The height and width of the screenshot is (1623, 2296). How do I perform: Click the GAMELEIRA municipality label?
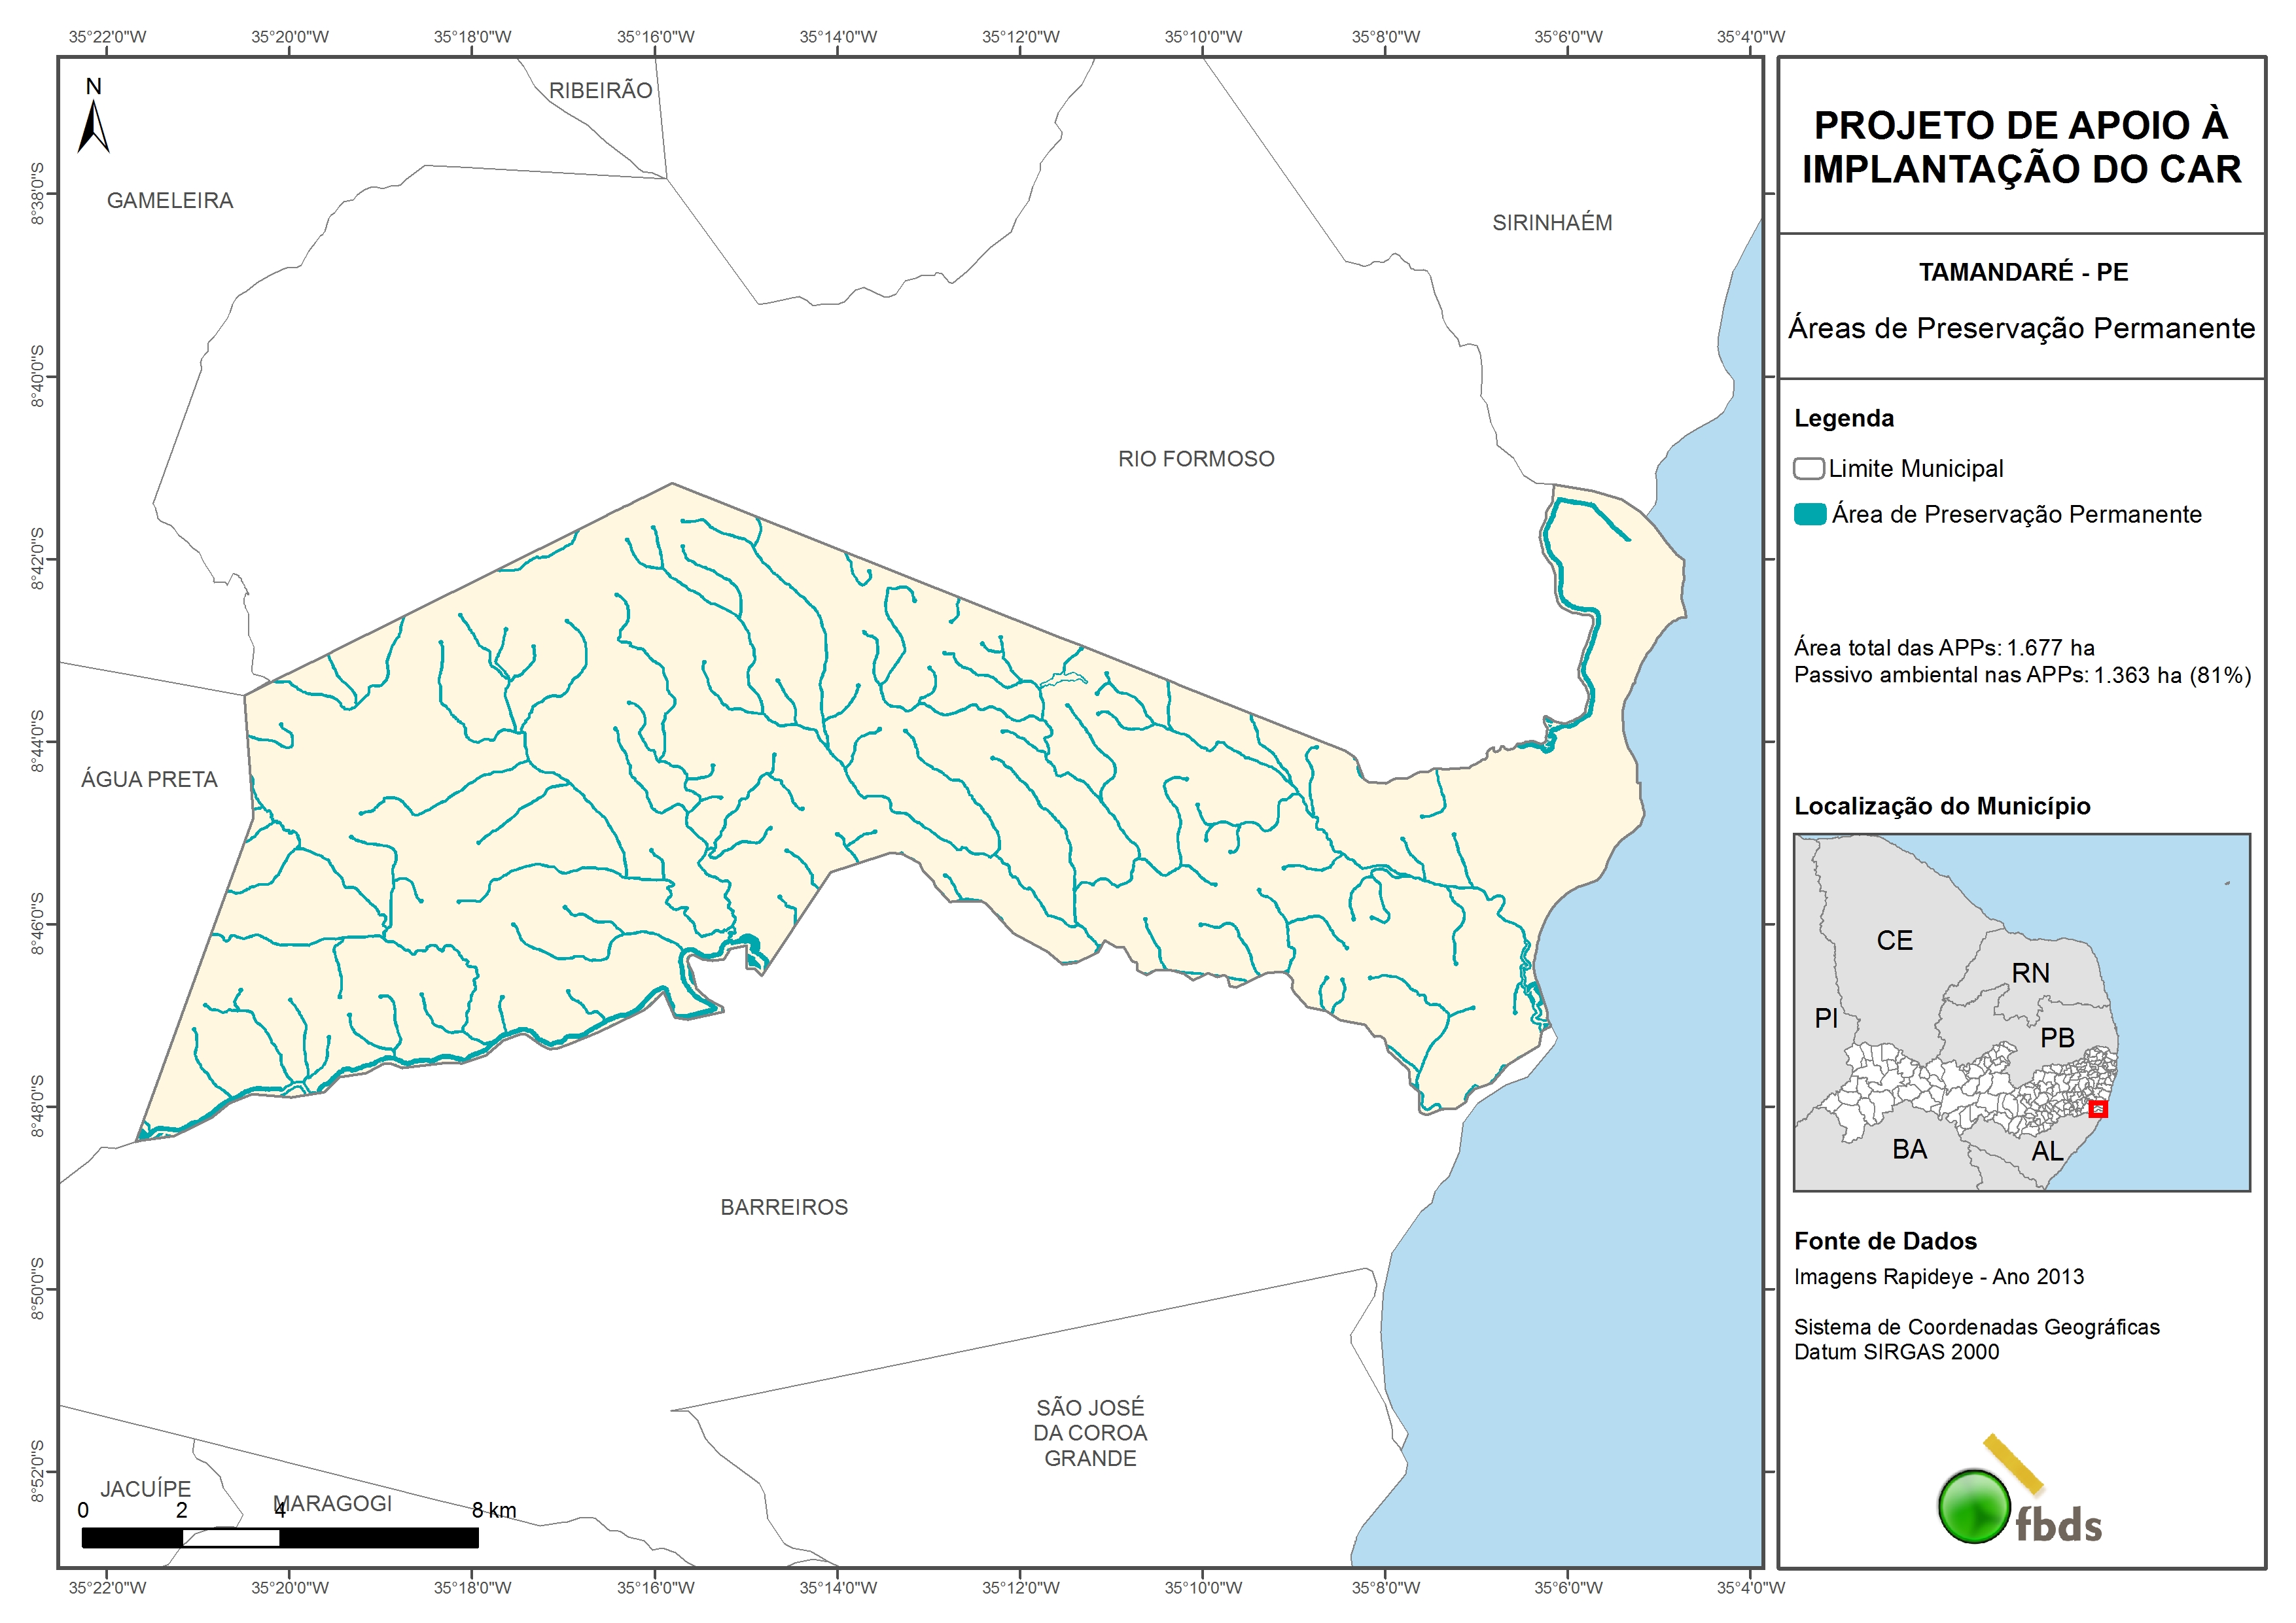point(170,201)
